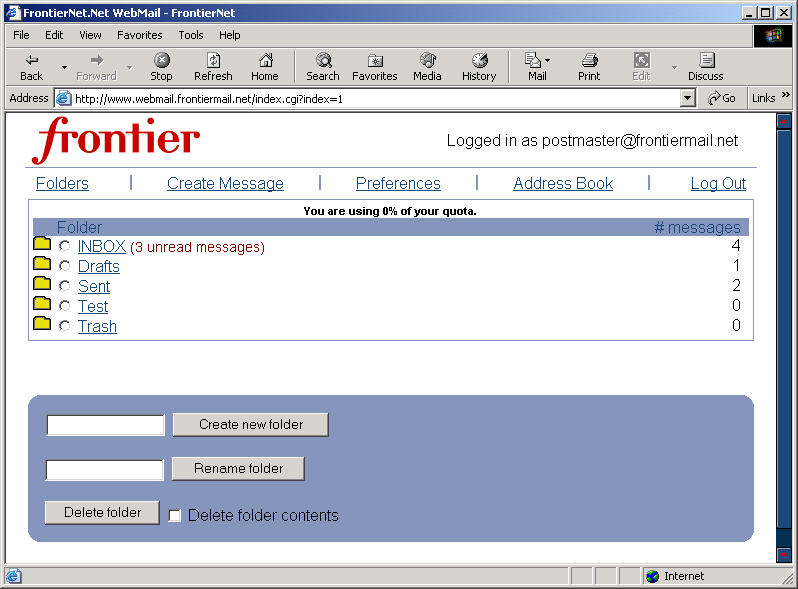Click the Create Message link
The width and height of the screenshot is (798, 589).
[225, 183]
